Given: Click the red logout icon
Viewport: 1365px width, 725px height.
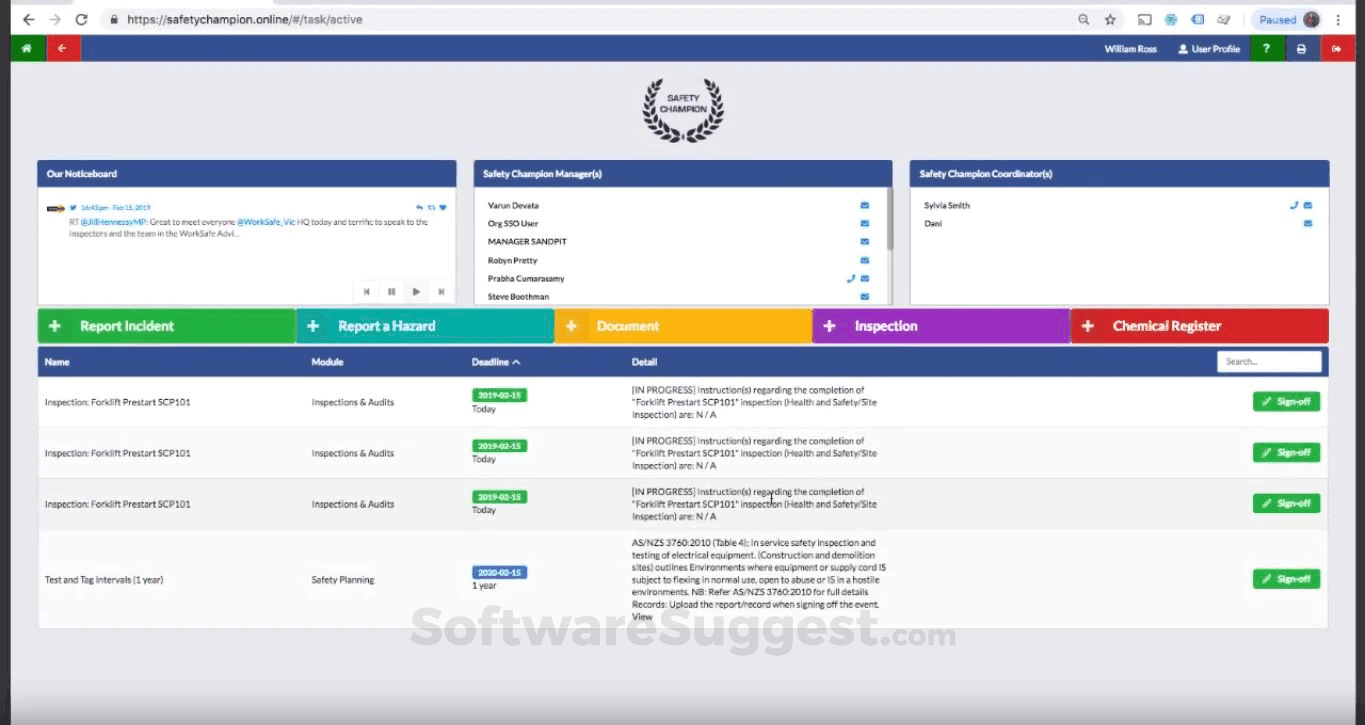Looking at the screenshot, I should pyautogui.click(x=1338, y=47).
